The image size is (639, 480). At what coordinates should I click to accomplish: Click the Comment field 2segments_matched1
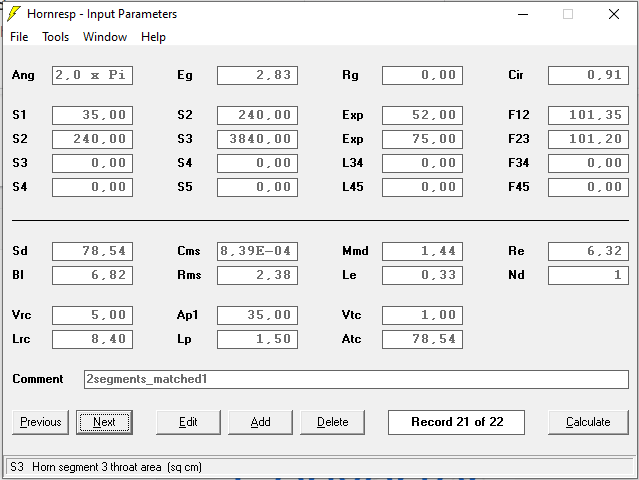click(356, 379)
